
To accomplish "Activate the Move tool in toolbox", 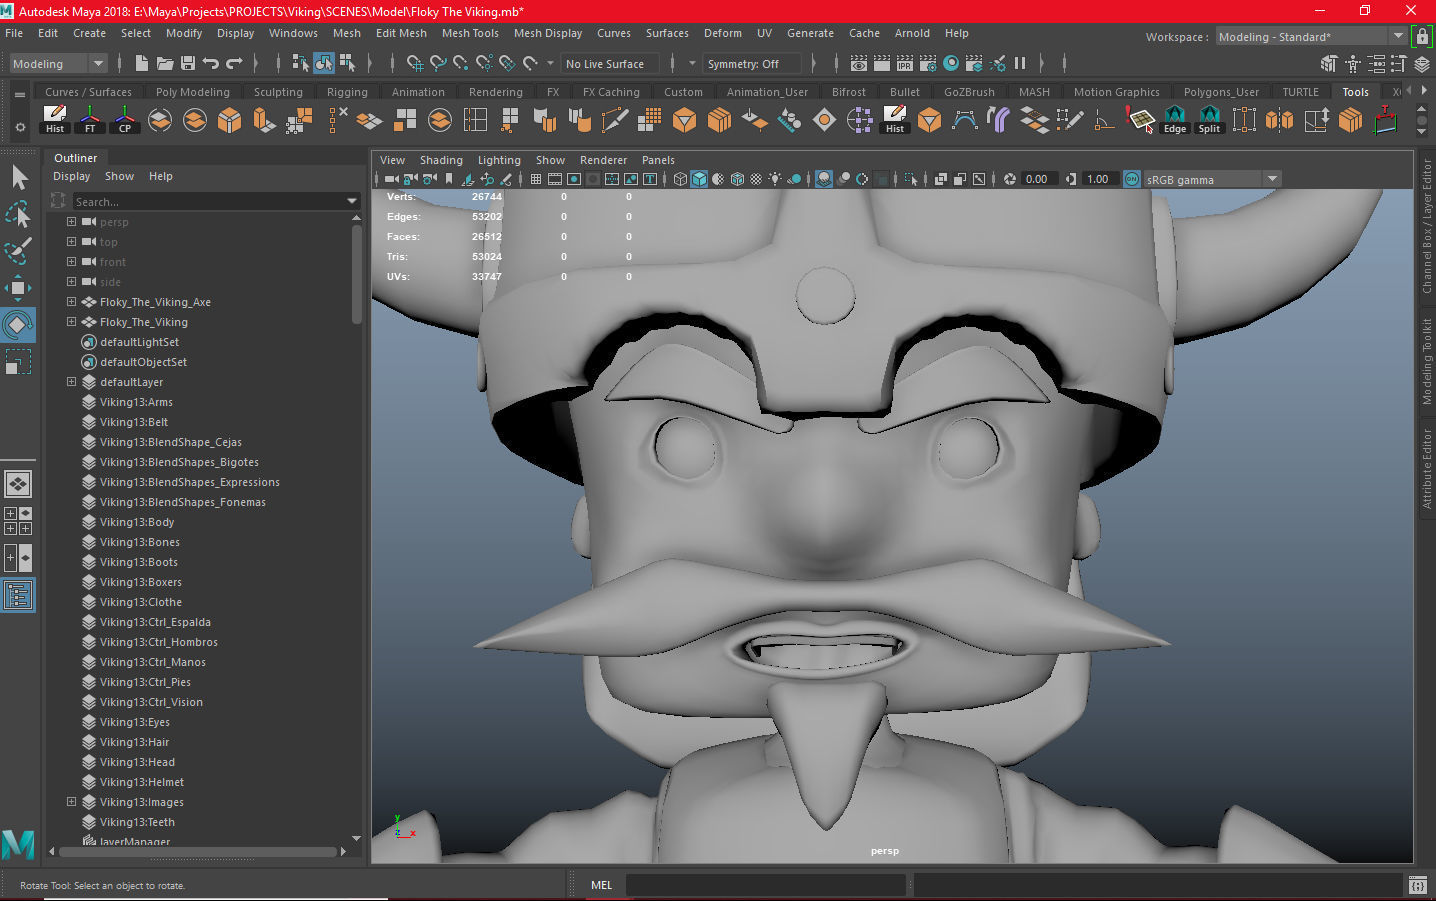I will coord(18,288).
